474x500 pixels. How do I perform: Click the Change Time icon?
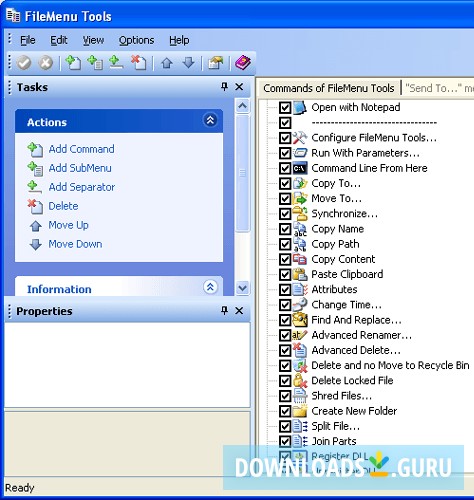(x=300, y=305)
